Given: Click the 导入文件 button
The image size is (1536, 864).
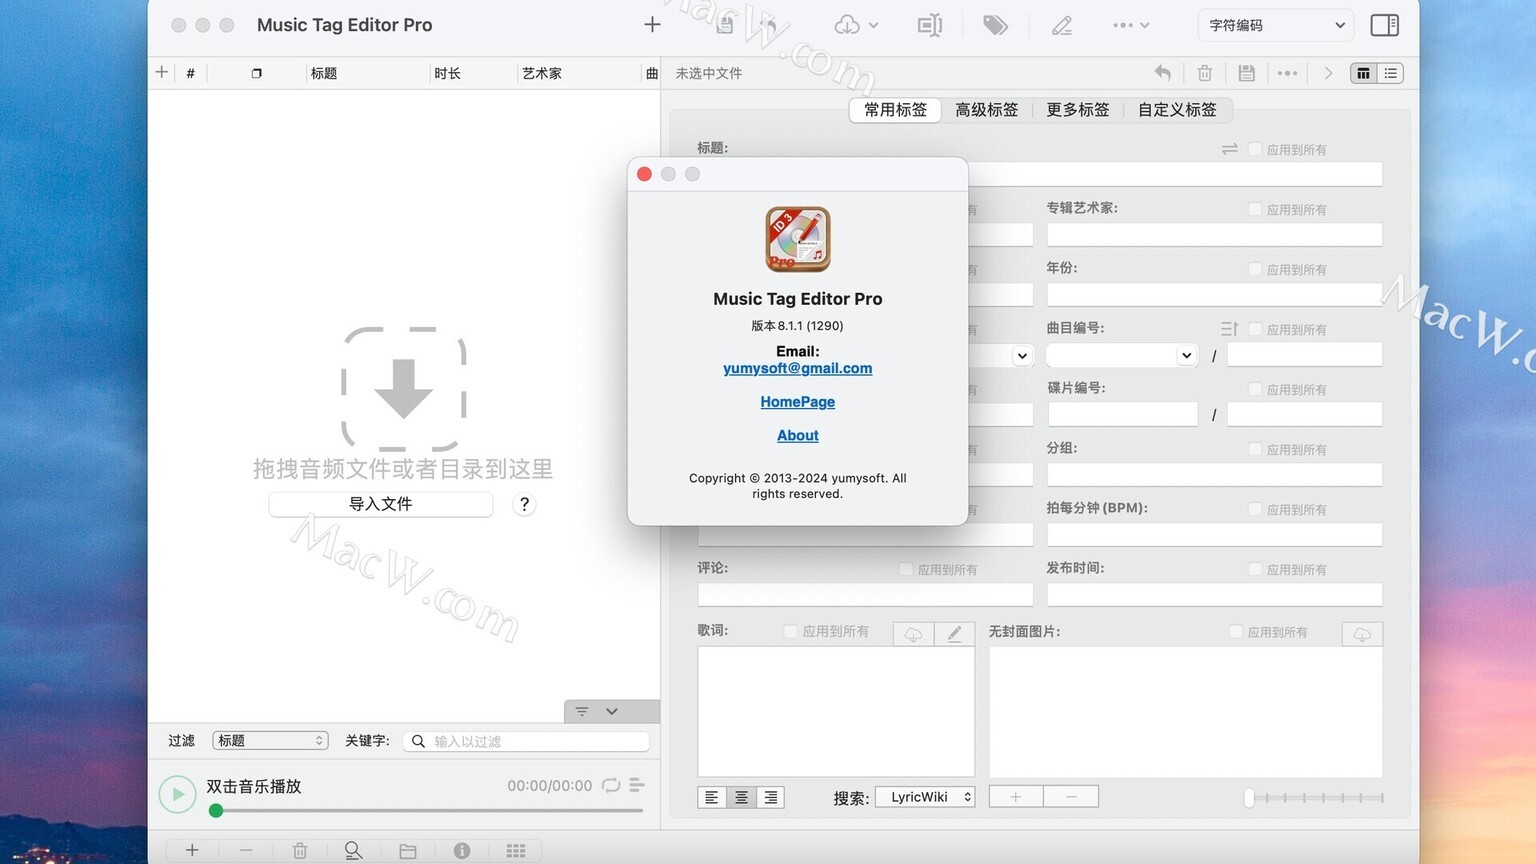Looking at the screenshot, I should pos(381,504).
